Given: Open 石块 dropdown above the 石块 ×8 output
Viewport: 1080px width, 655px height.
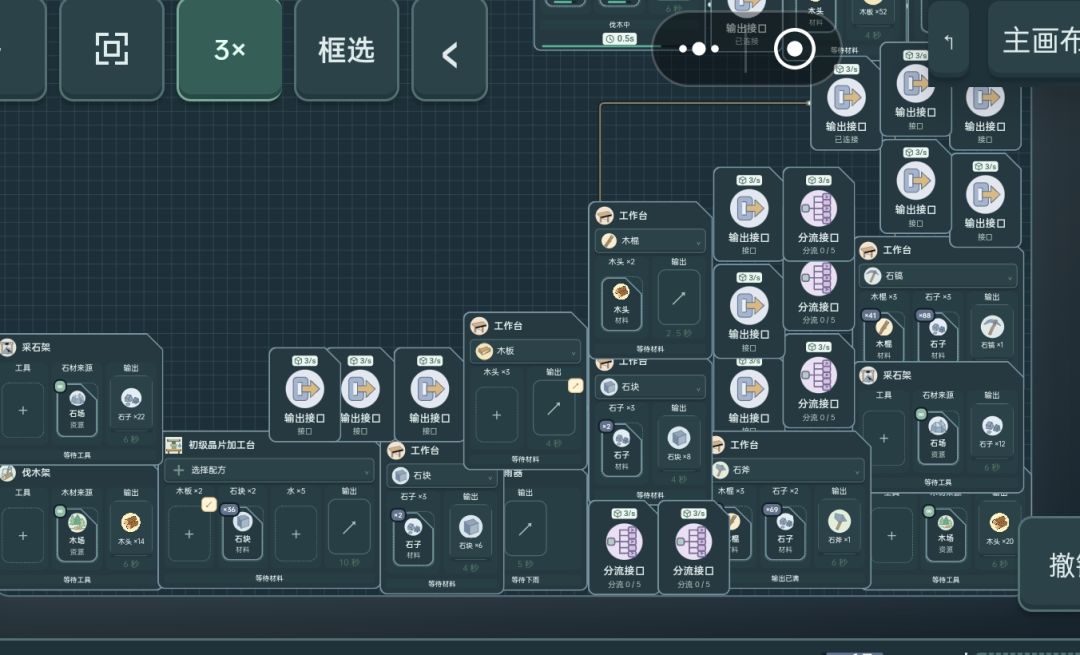Looking at the screenshot, I should [650, 386].
